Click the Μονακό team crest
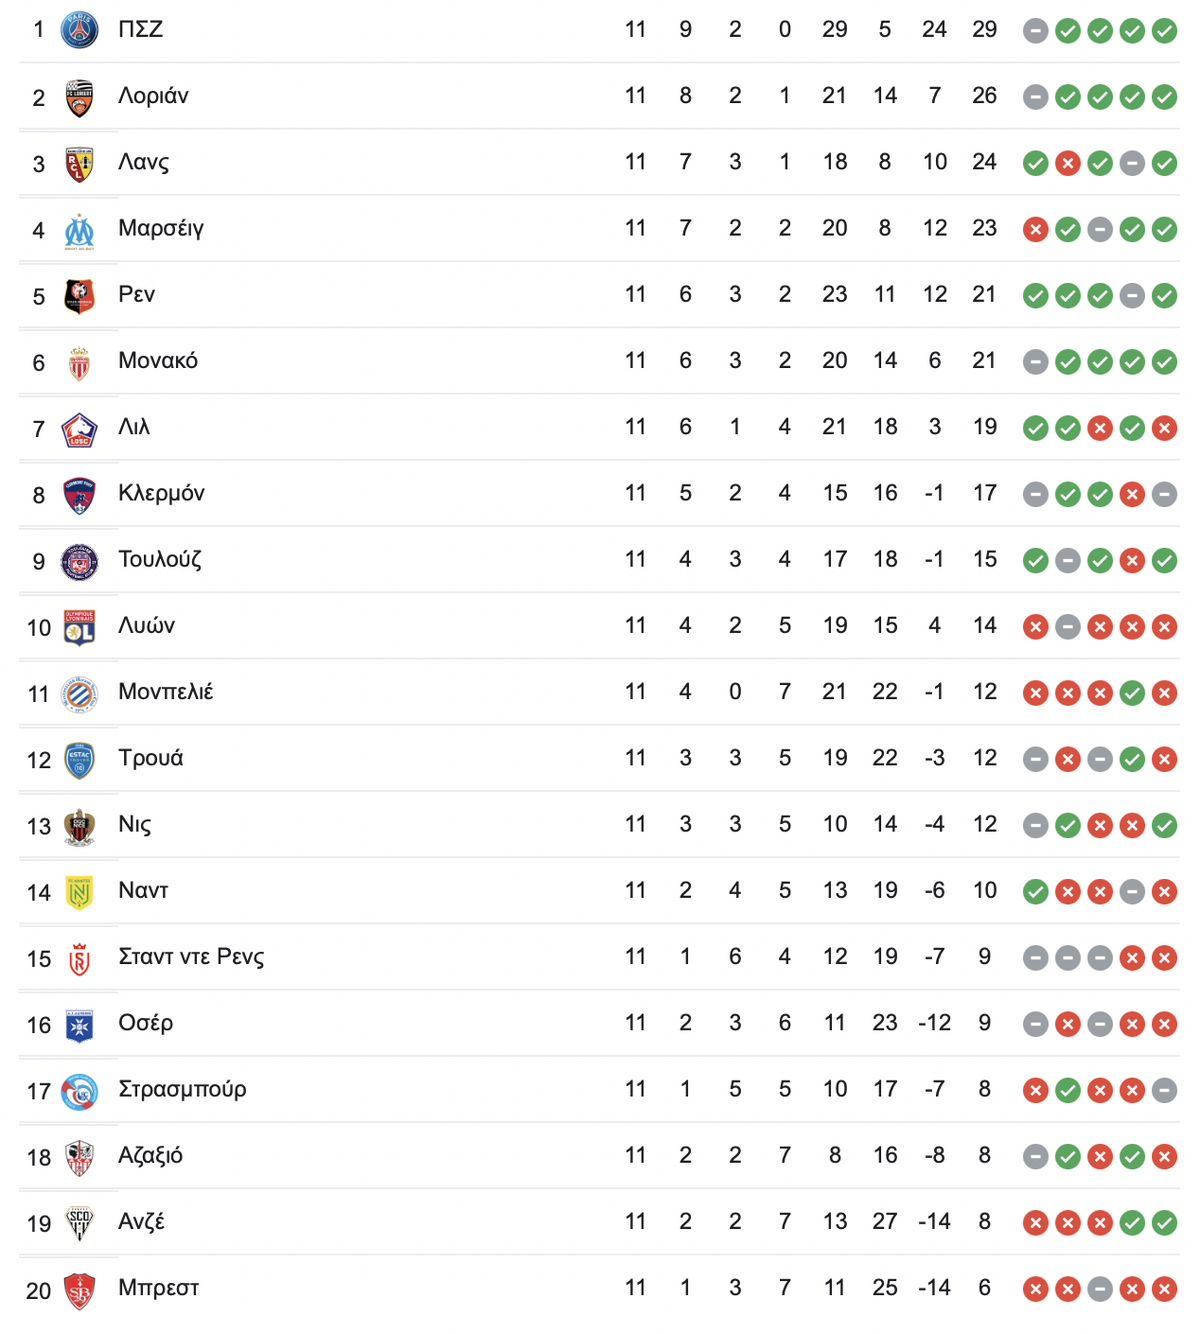 (x=79, y=362)
